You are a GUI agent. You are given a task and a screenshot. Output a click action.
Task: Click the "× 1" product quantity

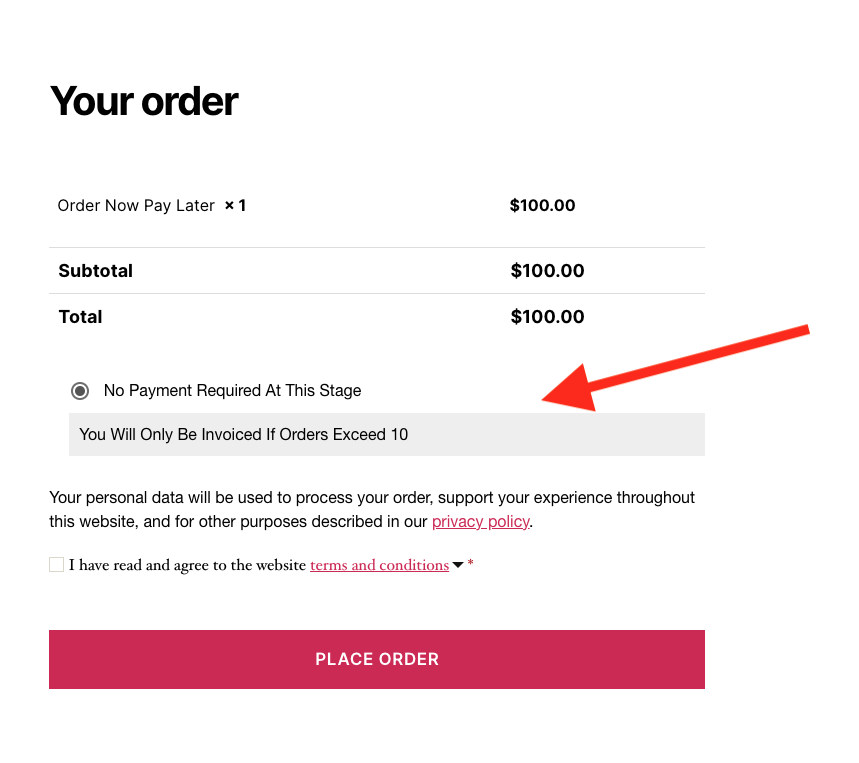235,206
